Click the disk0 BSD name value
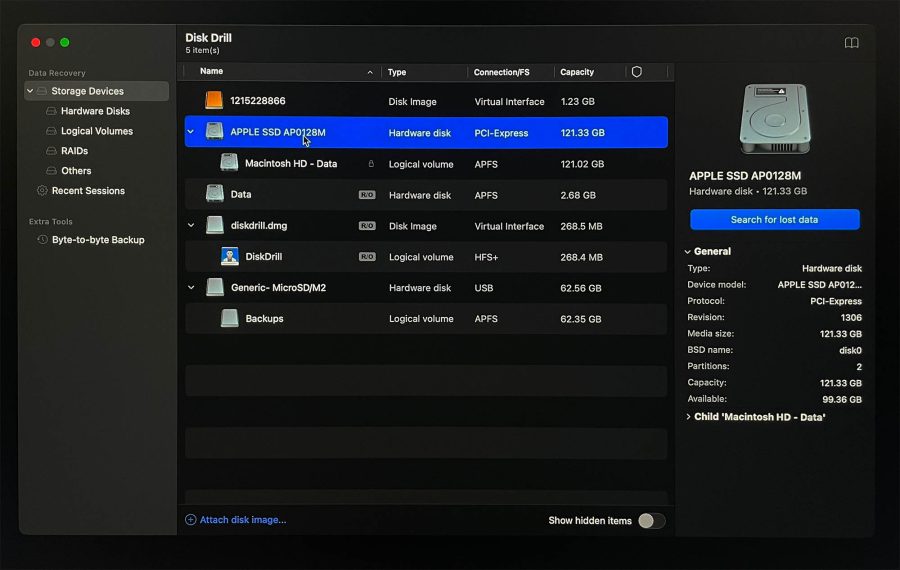The height and width of the screenshot is (570, 900). click(x=850, y=350)
